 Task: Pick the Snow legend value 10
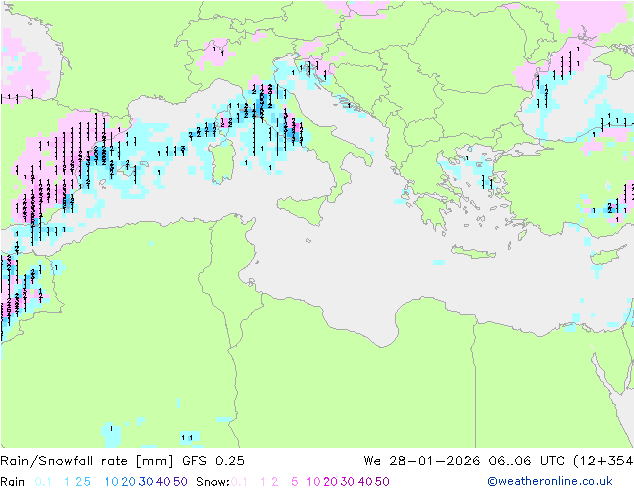point(313,482)
